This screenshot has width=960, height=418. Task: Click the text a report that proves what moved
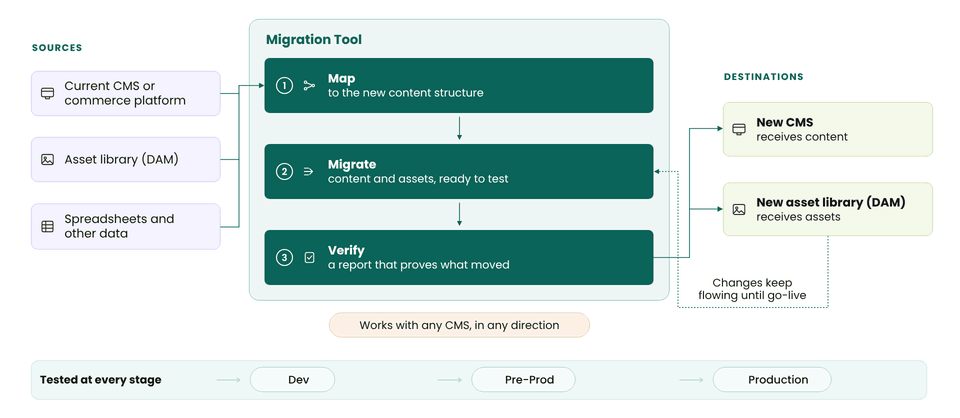[x=419, y=265]
